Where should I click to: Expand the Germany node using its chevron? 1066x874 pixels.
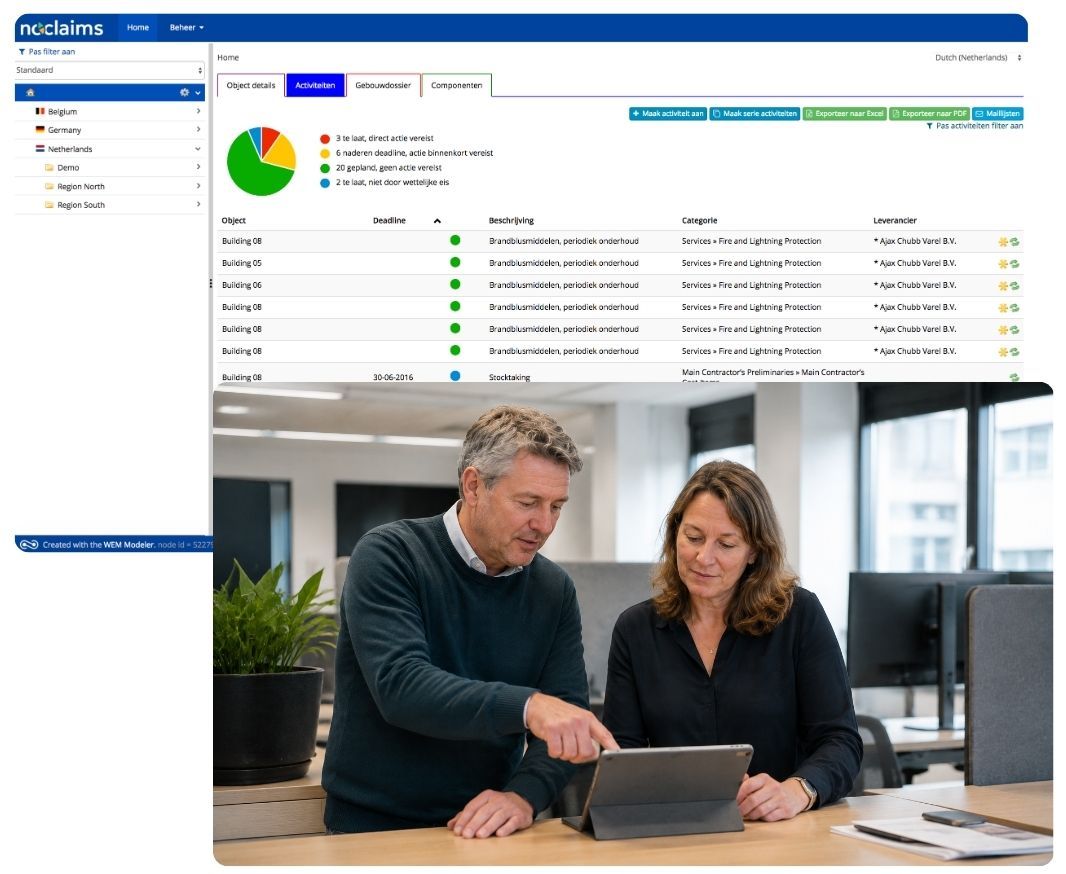(x=198, y=129)
